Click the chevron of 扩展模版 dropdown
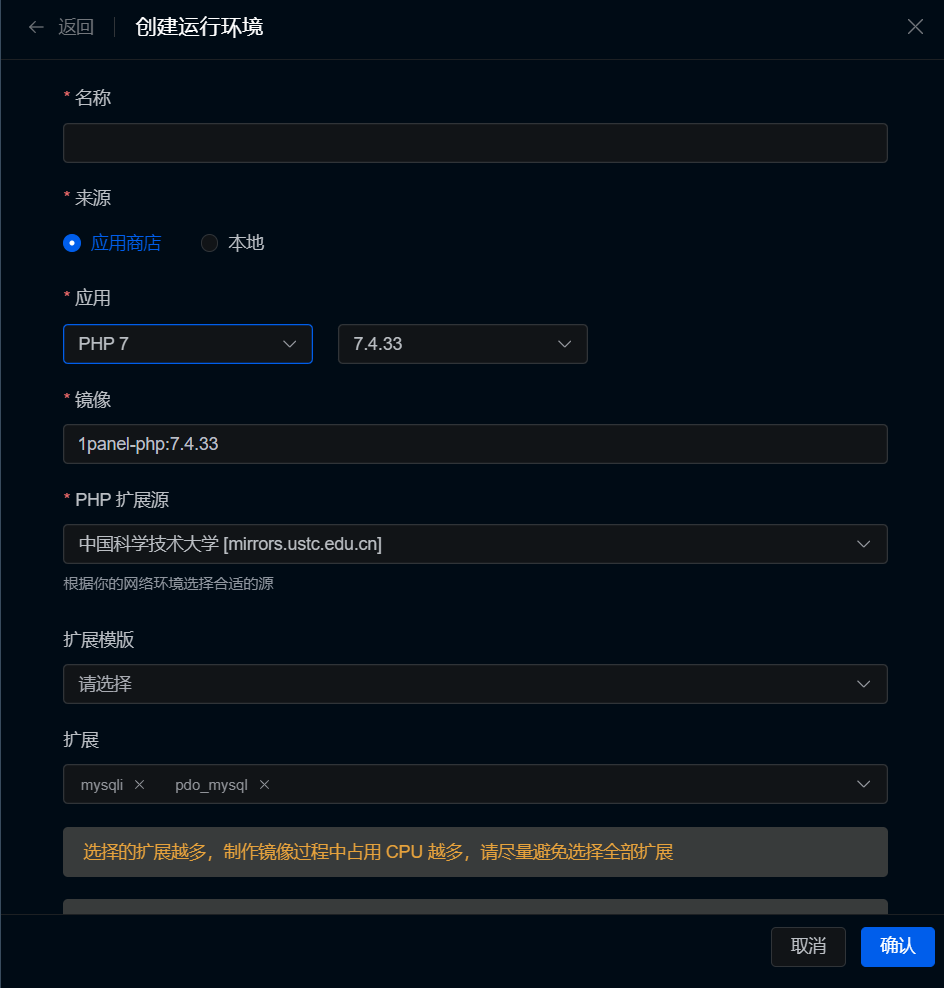Image resolution: width=944 pixels, height=988 pixels. click(863, 684)
